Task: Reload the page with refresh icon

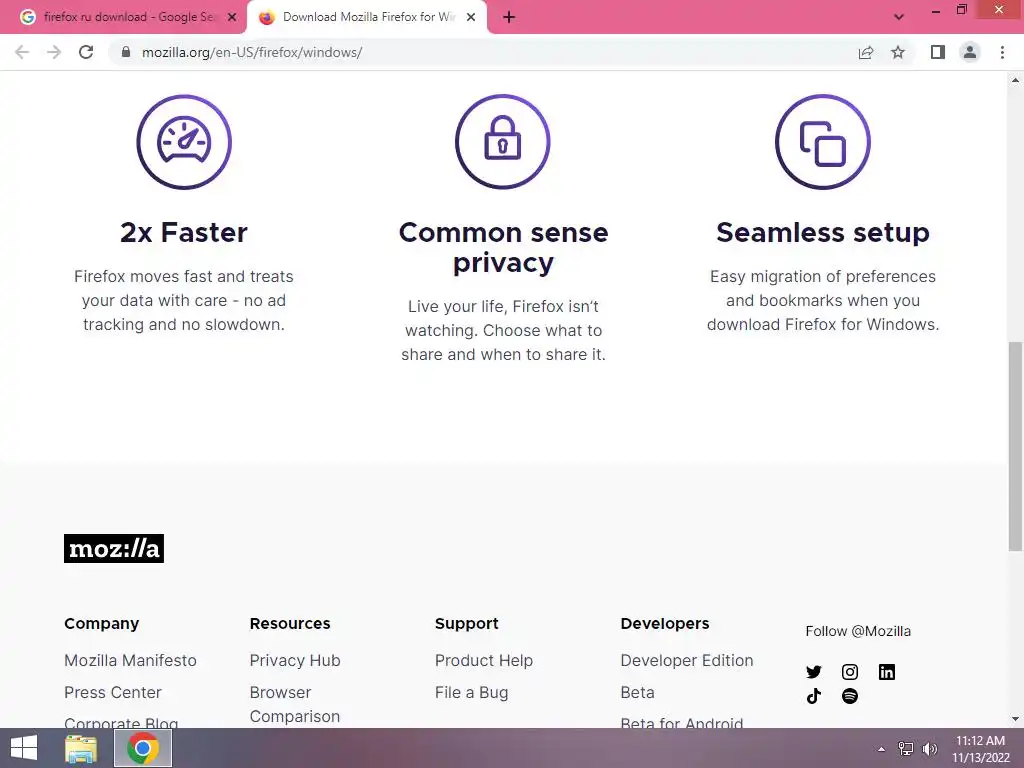Action: [x=86, y=52]
